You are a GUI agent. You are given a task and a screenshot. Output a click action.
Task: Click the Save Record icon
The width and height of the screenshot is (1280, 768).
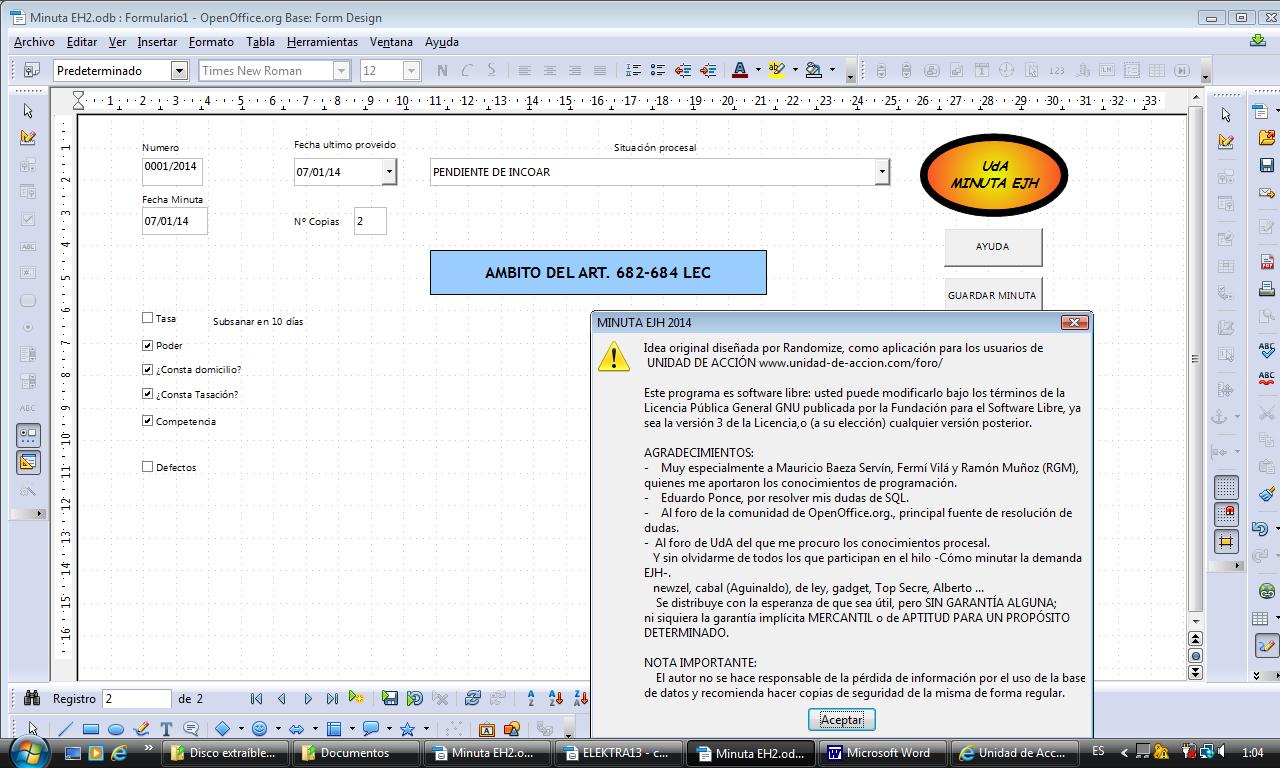coord(390,698)
